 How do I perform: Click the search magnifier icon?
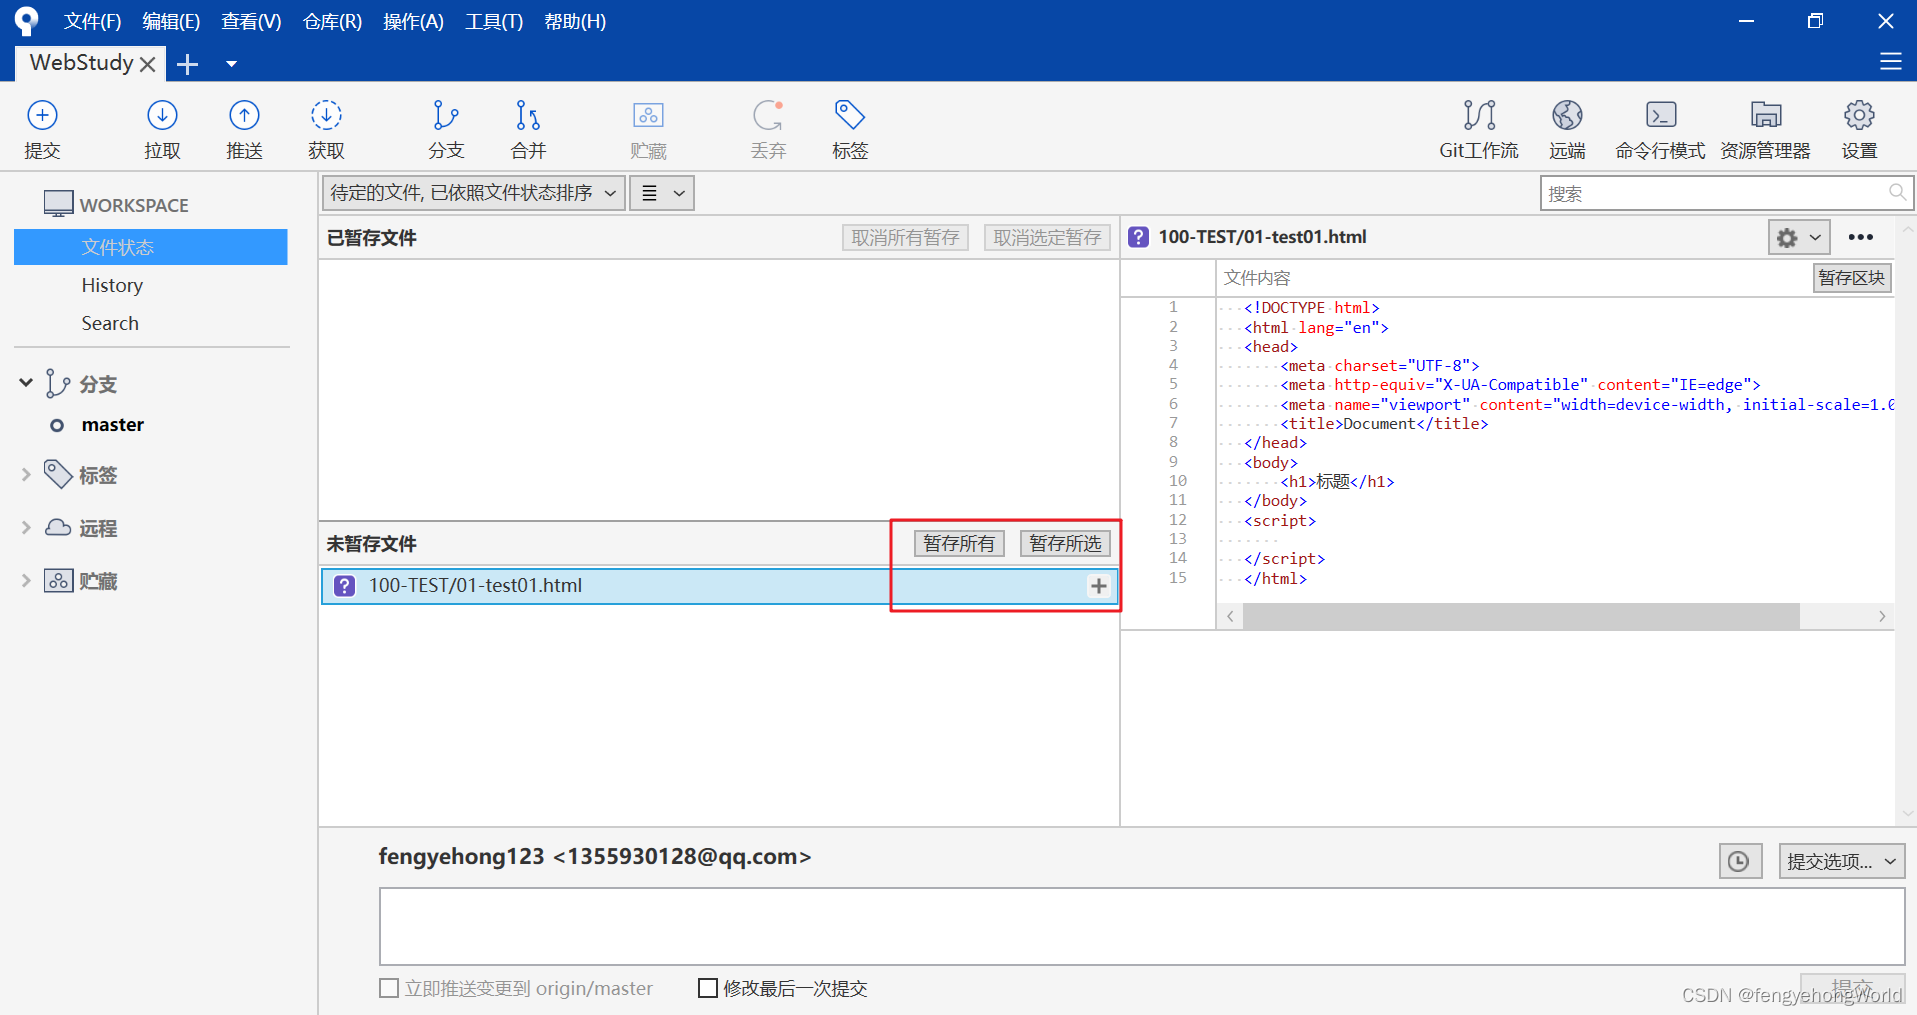click(1897, 192)
